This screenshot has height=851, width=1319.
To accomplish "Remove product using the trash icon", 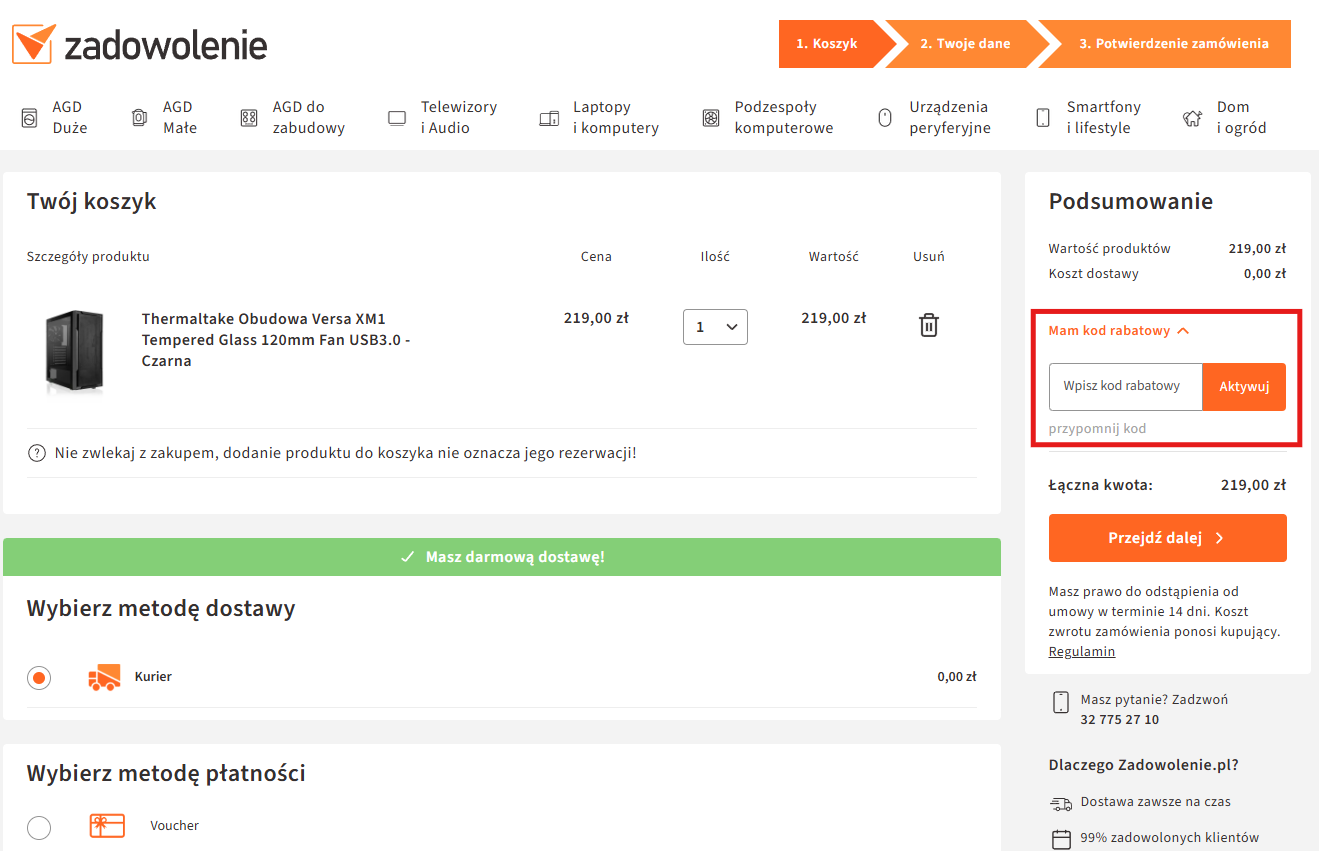I will click(x=929, y=325).
